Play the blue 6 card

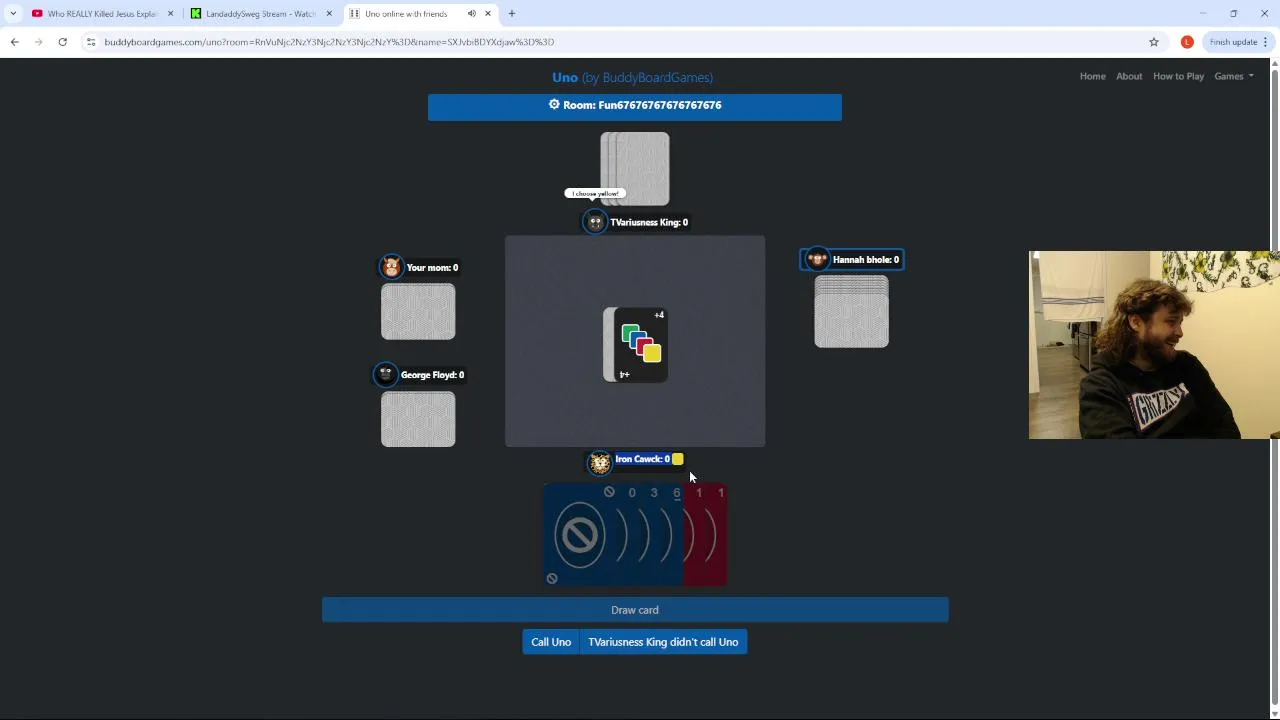click(674, 535)
